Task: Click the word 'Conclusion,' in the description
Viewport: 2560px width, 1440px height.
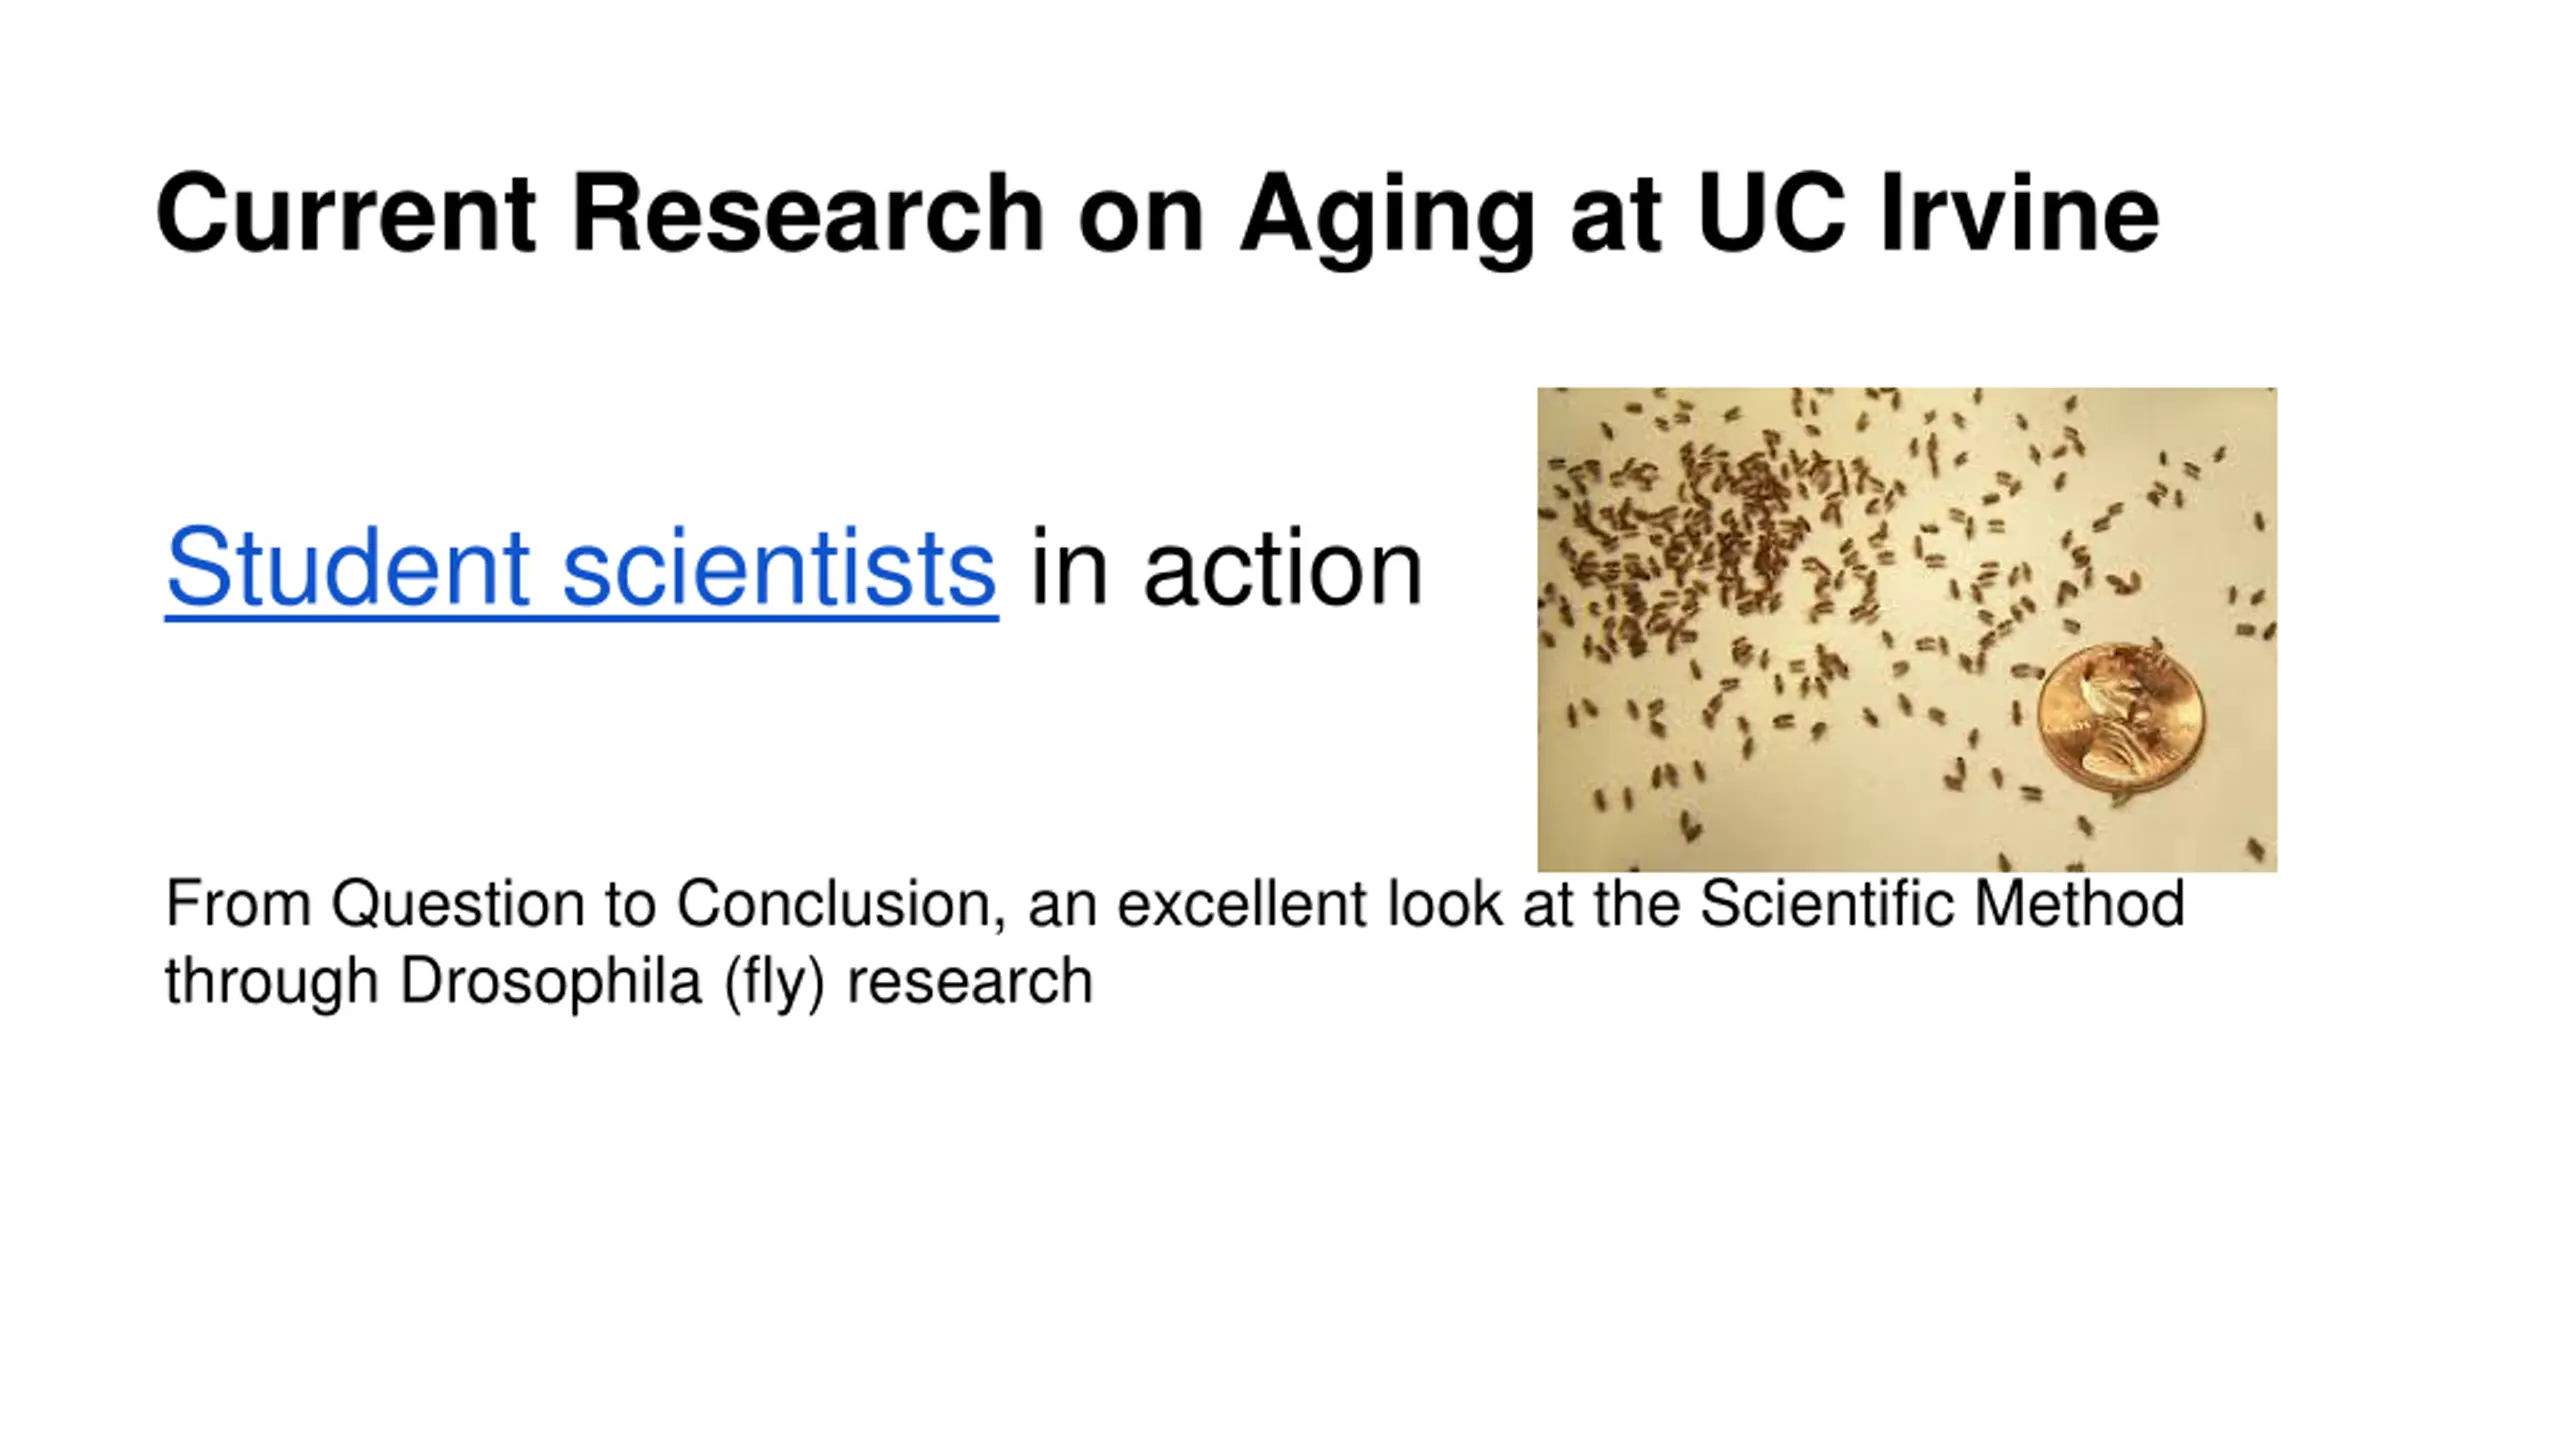Action: [x=841, y=906]
